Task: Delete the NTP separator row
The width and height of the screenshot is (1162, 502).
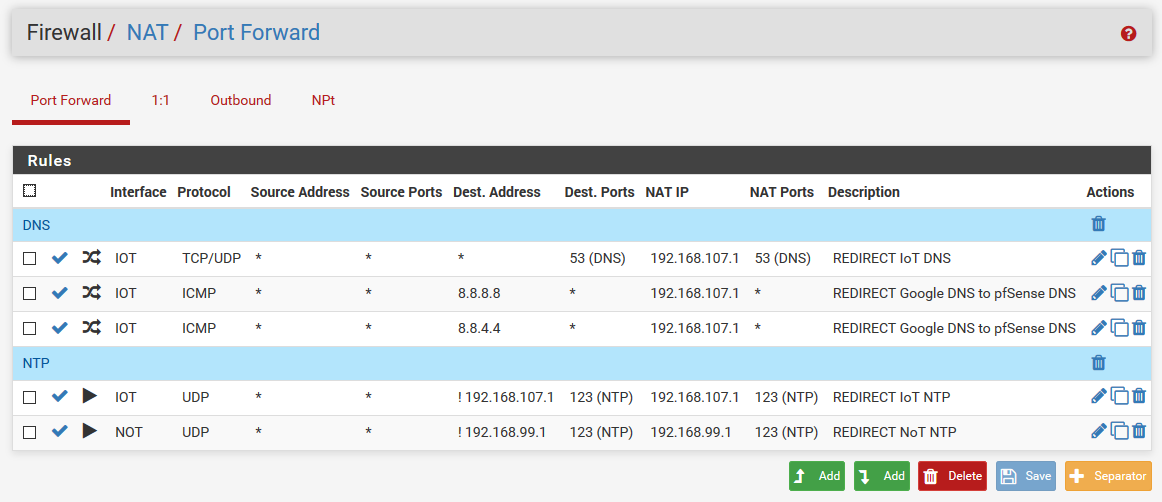Action: (x=1099, y=363)
